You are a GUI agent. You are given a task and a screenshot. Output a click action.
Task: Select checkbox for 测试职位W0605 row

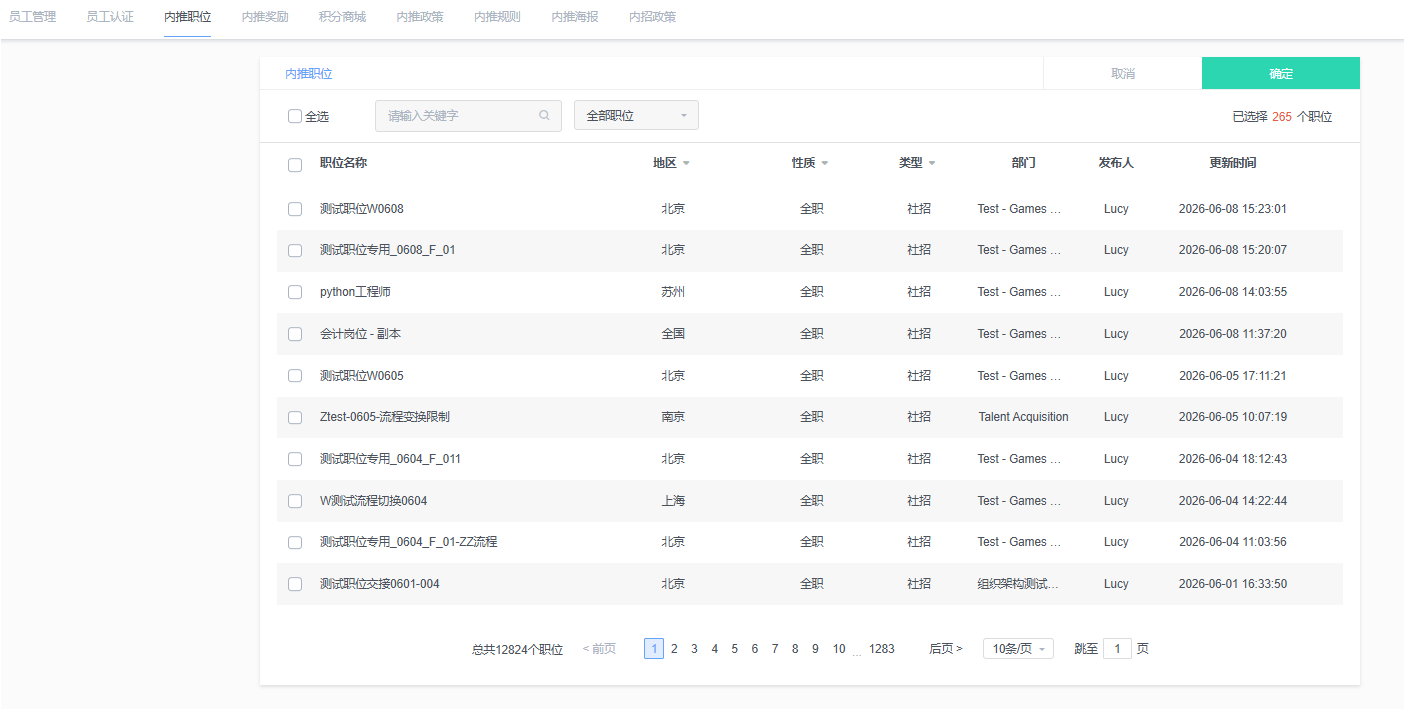295,376
